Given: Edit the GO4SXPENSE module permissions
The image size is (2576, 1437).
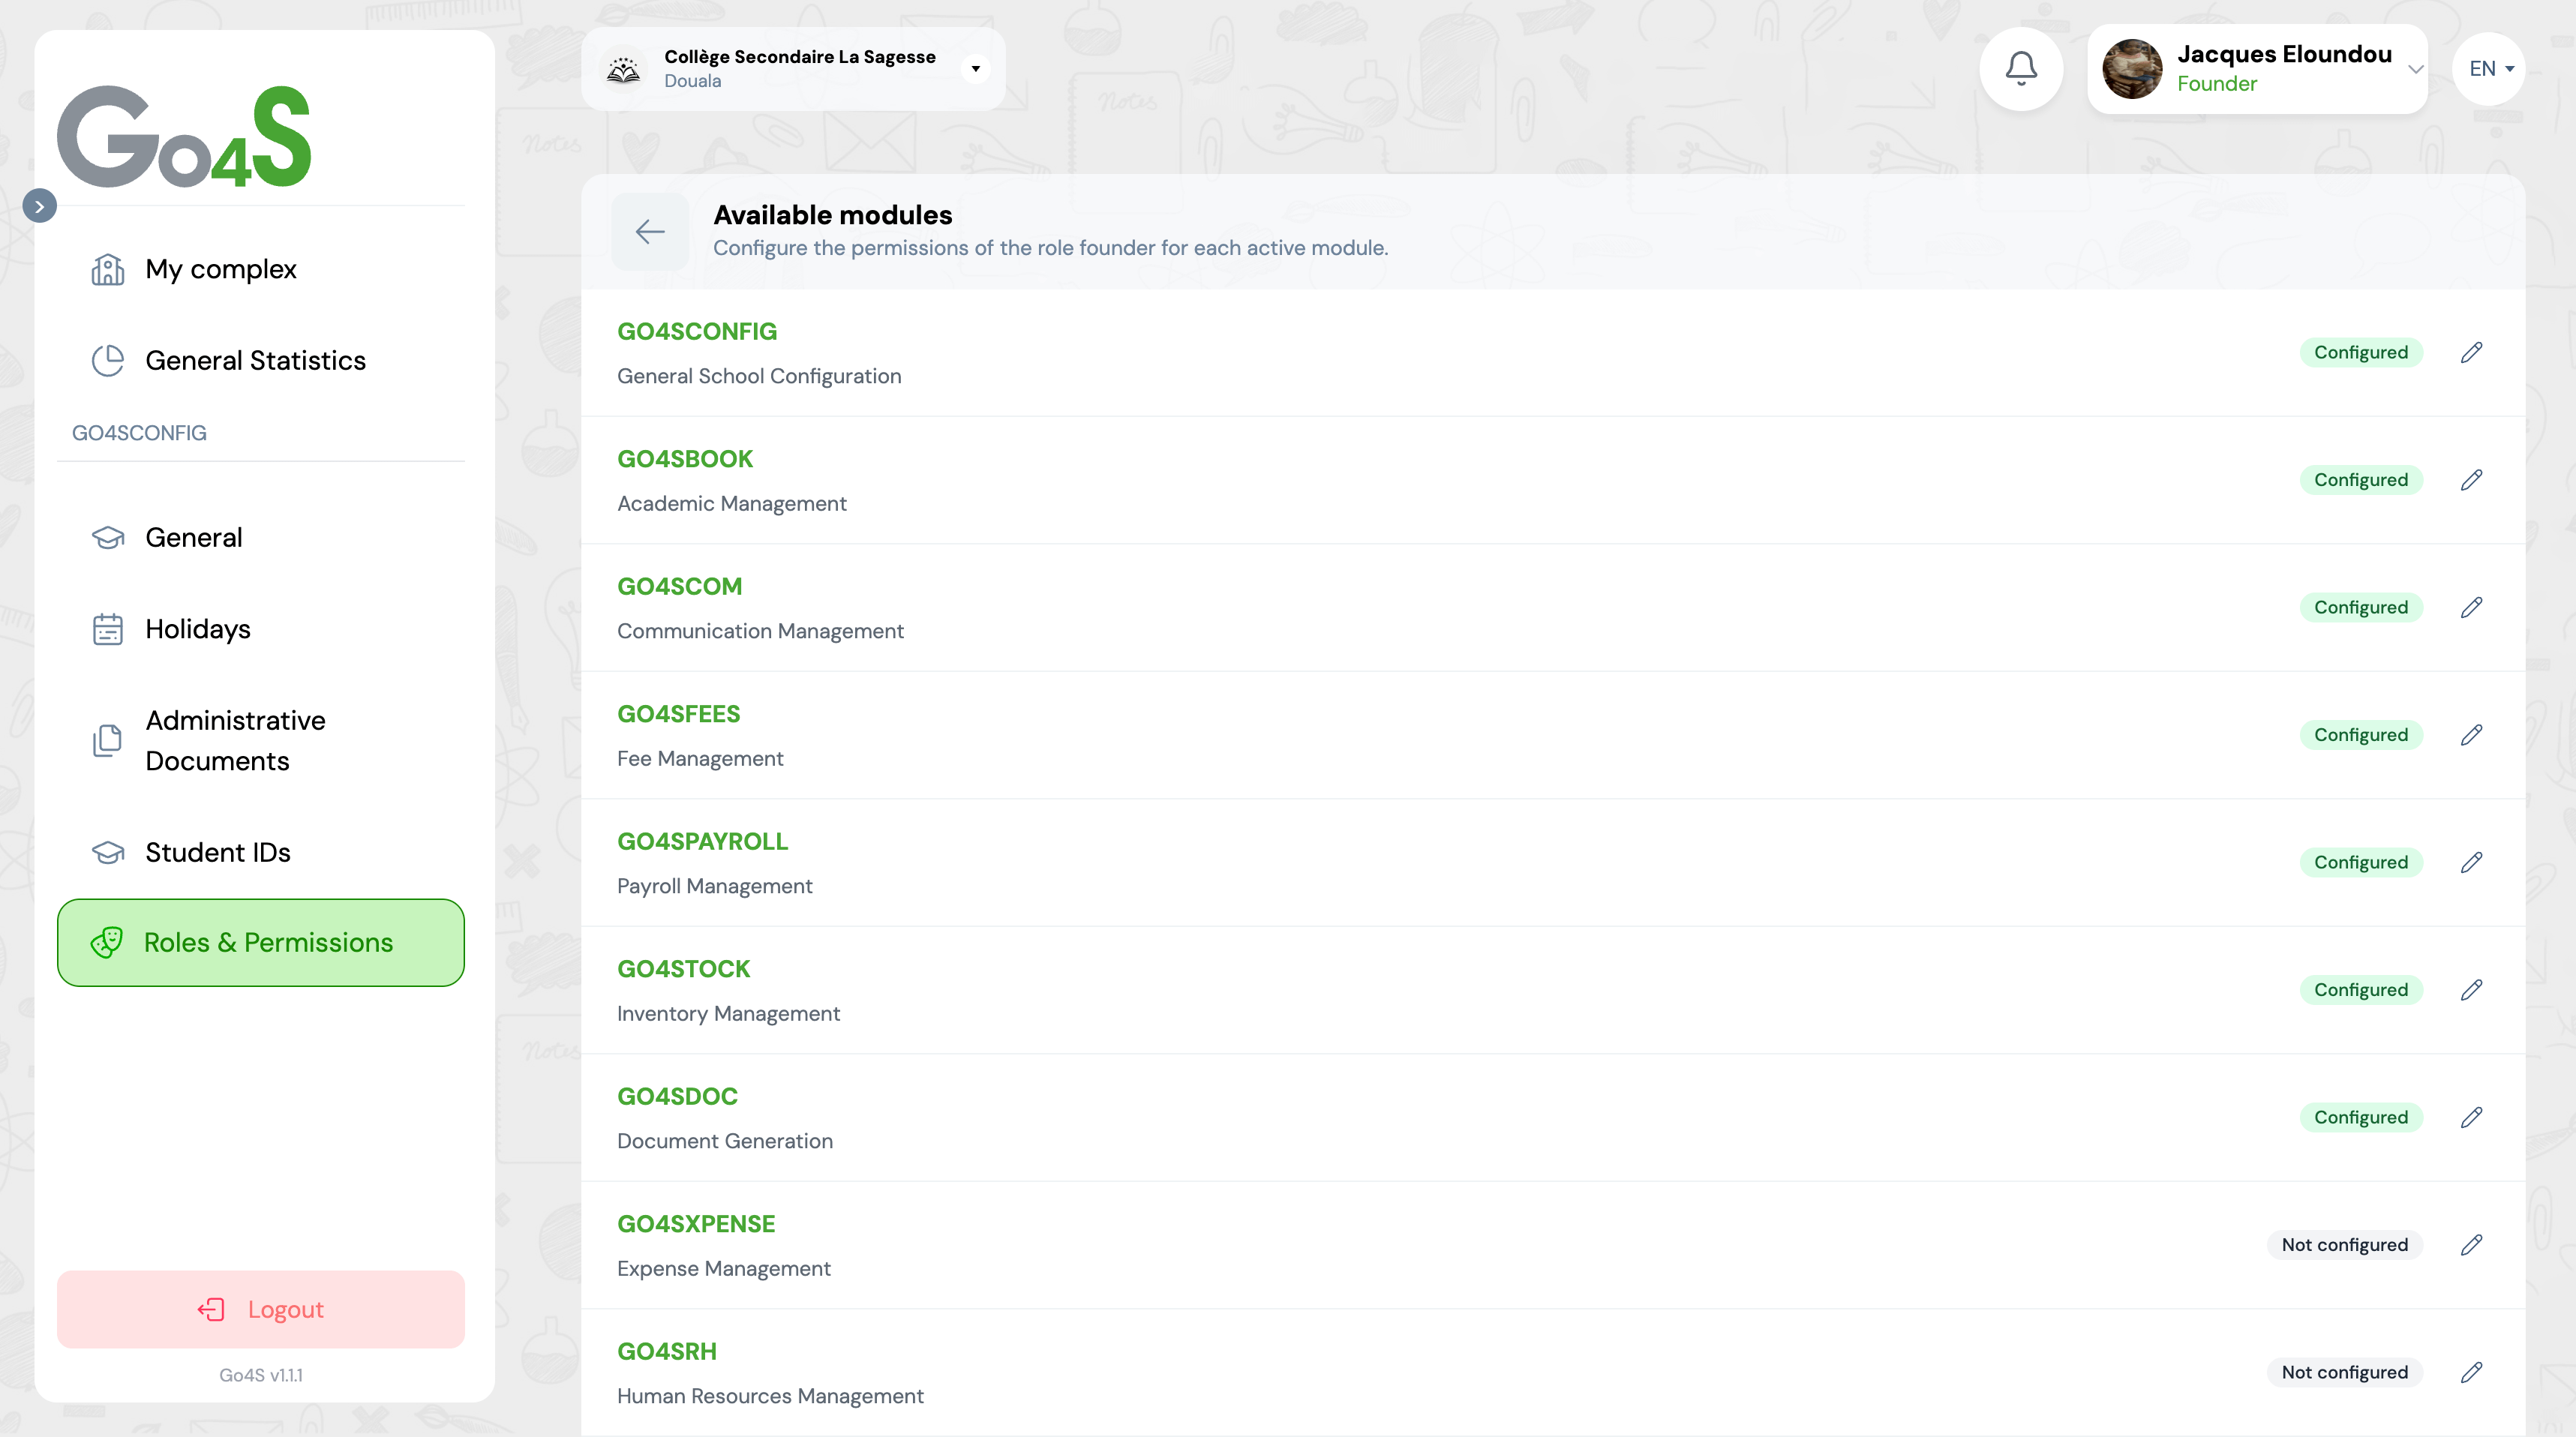Looking at the screenshot, I should [2471, 1245].
